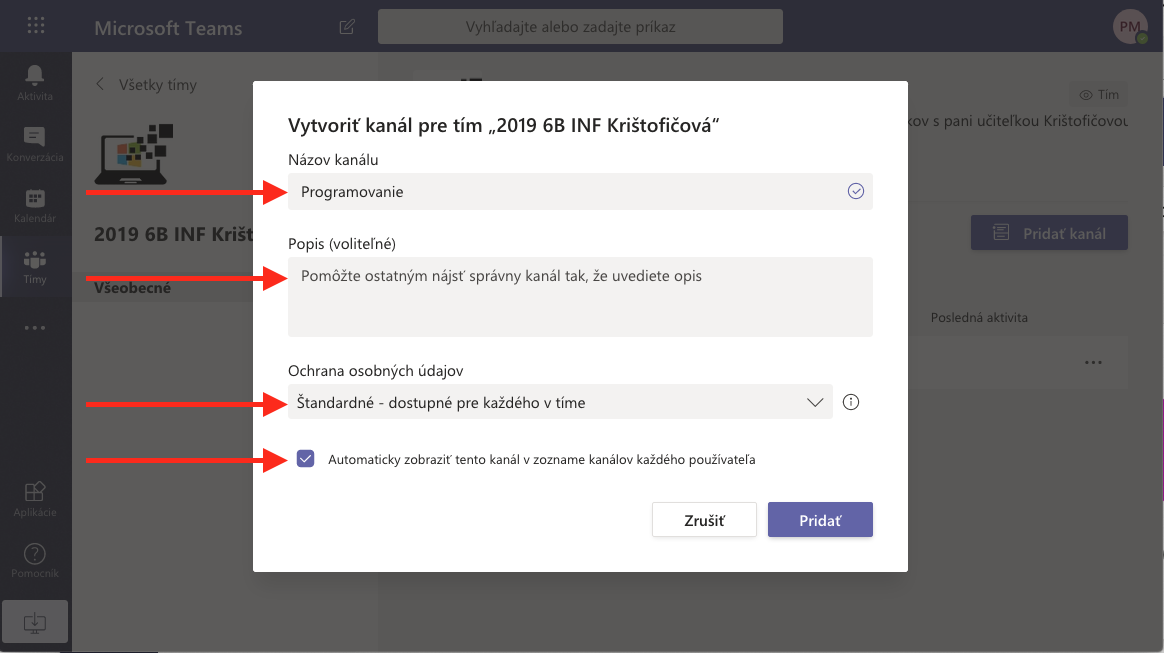Click the download desktop app icon
Screen dimensions: 1164x653
click(35, 621)
